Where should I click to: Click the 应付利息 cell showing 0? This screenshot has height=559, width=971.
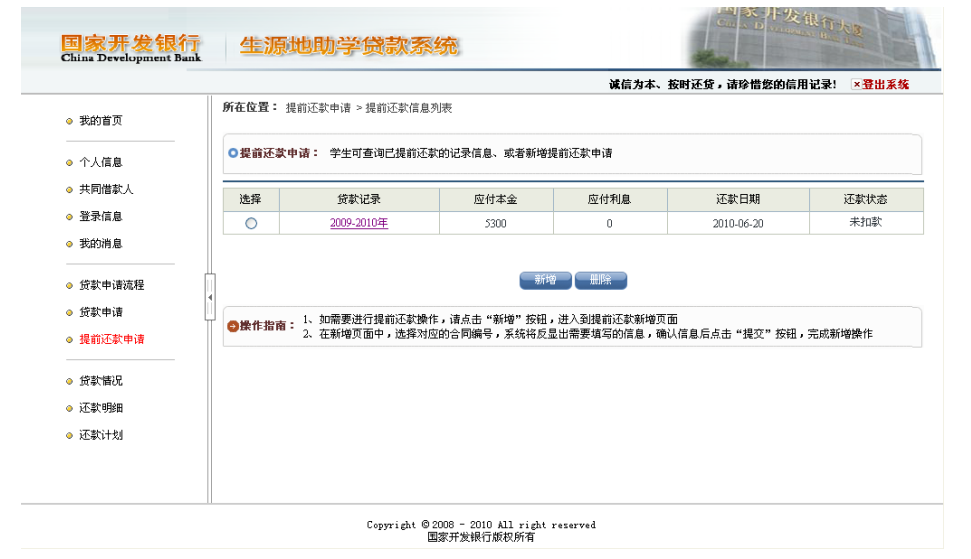pos(610,223)
